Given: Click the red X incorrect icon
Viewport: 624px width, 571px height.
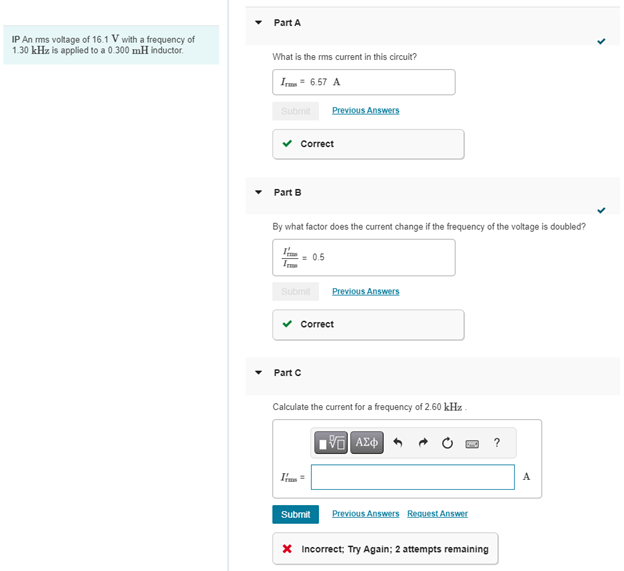Looking at the screenshot, I should (x=287, y=549).
